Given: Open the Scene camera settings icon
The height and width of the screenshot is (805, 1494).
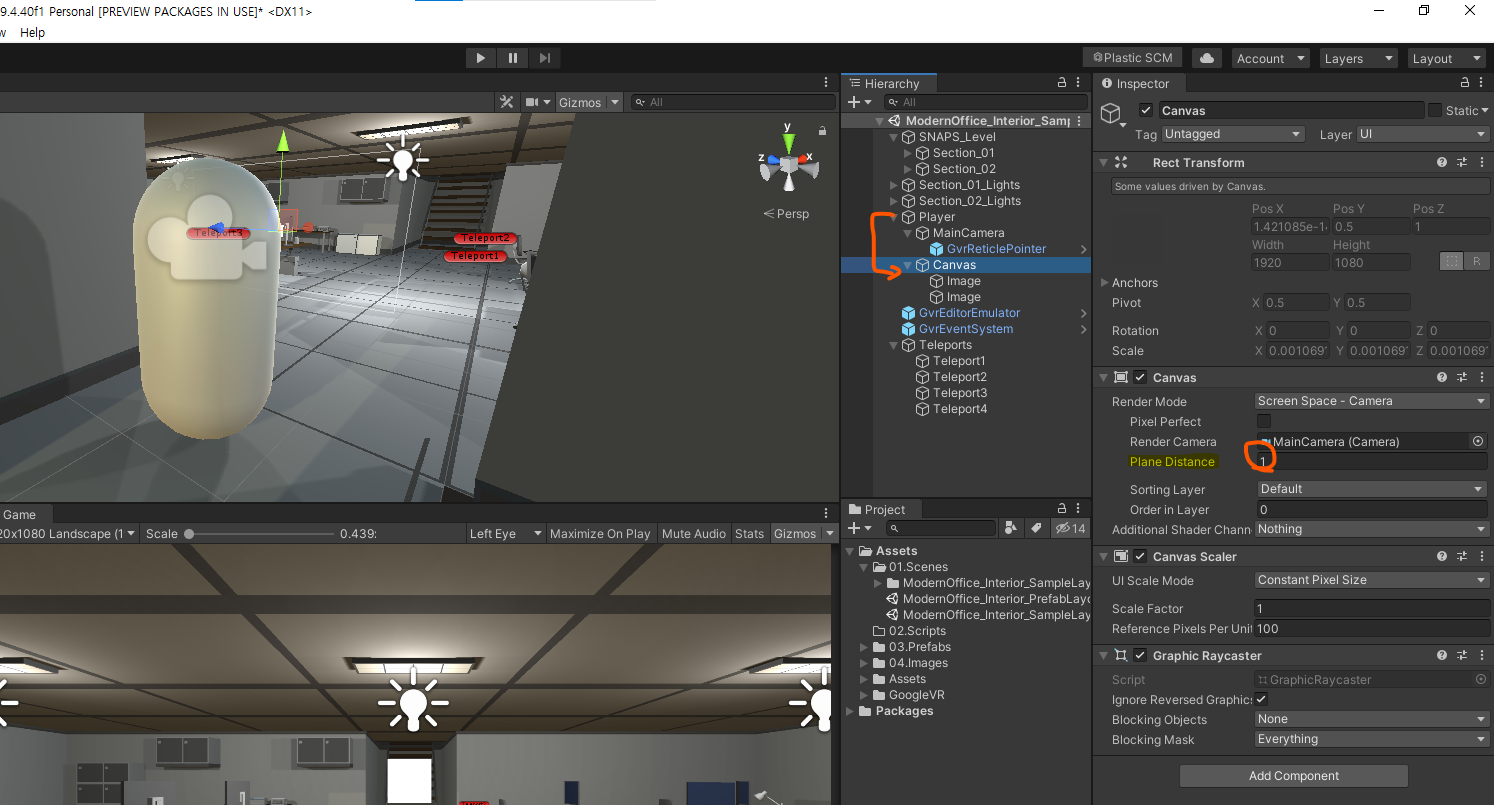Looking at the screenshot, I should pyautogui.click(x=538, y=102).
